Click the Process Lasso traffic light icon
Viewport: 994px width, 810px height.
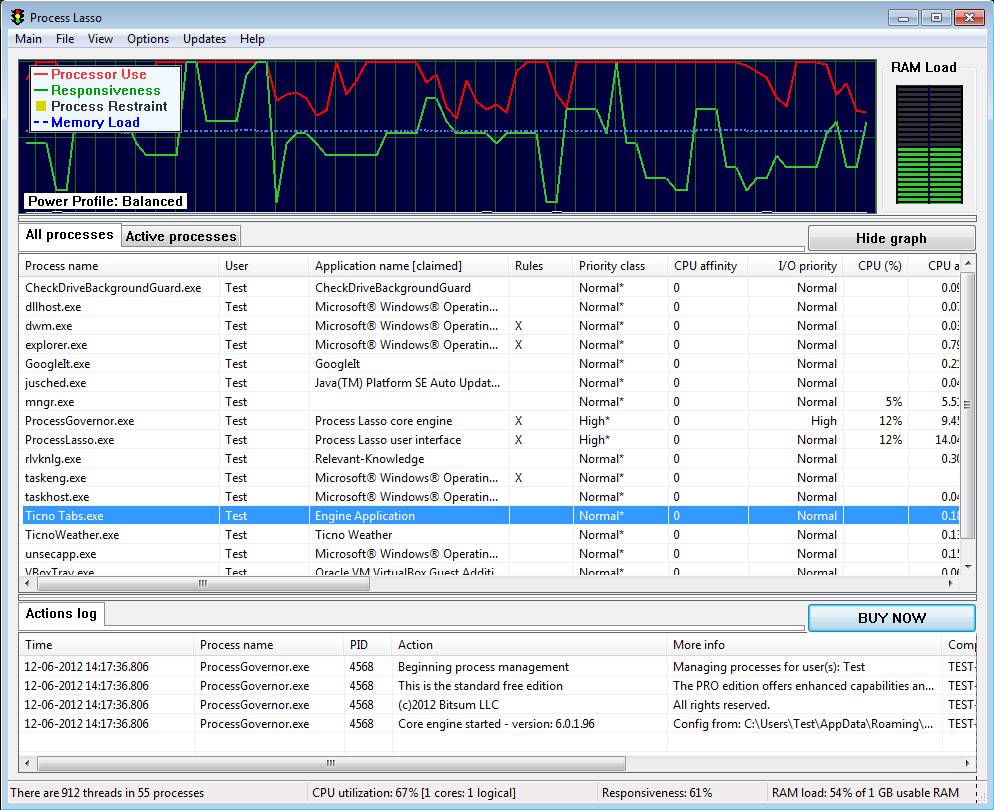(x=17, y=17)
